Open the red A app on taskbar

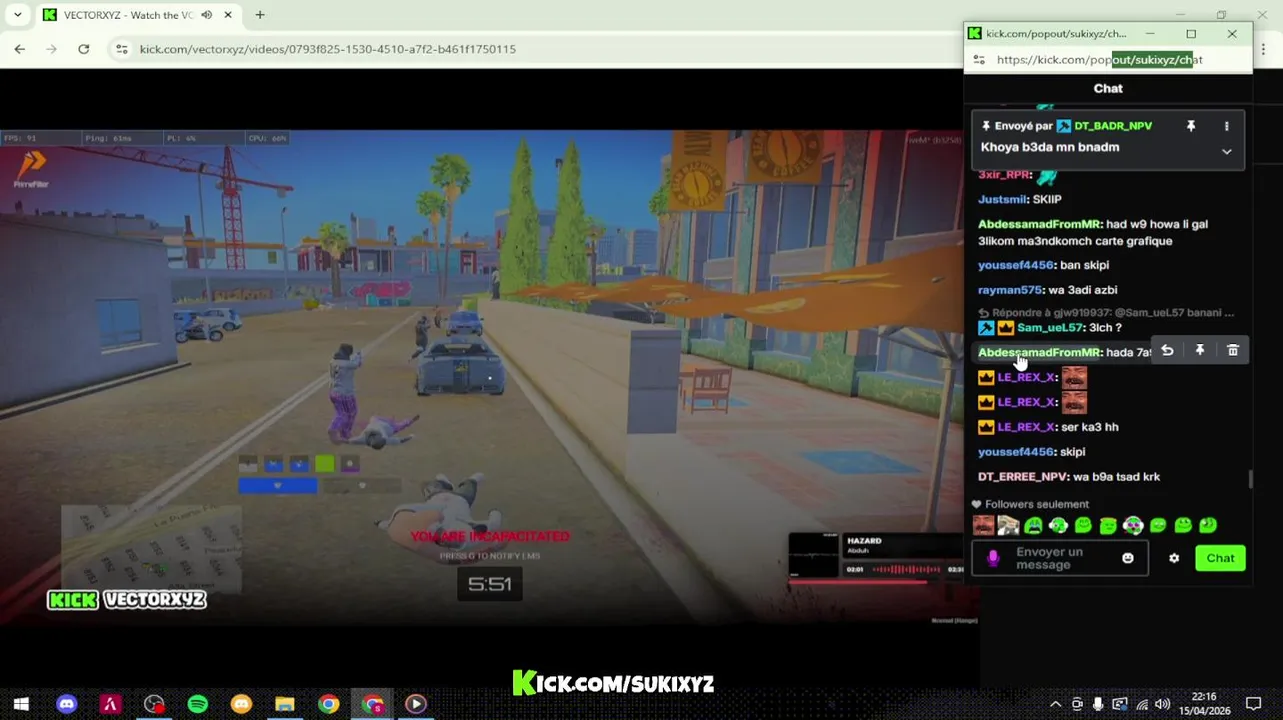[110, 704]
